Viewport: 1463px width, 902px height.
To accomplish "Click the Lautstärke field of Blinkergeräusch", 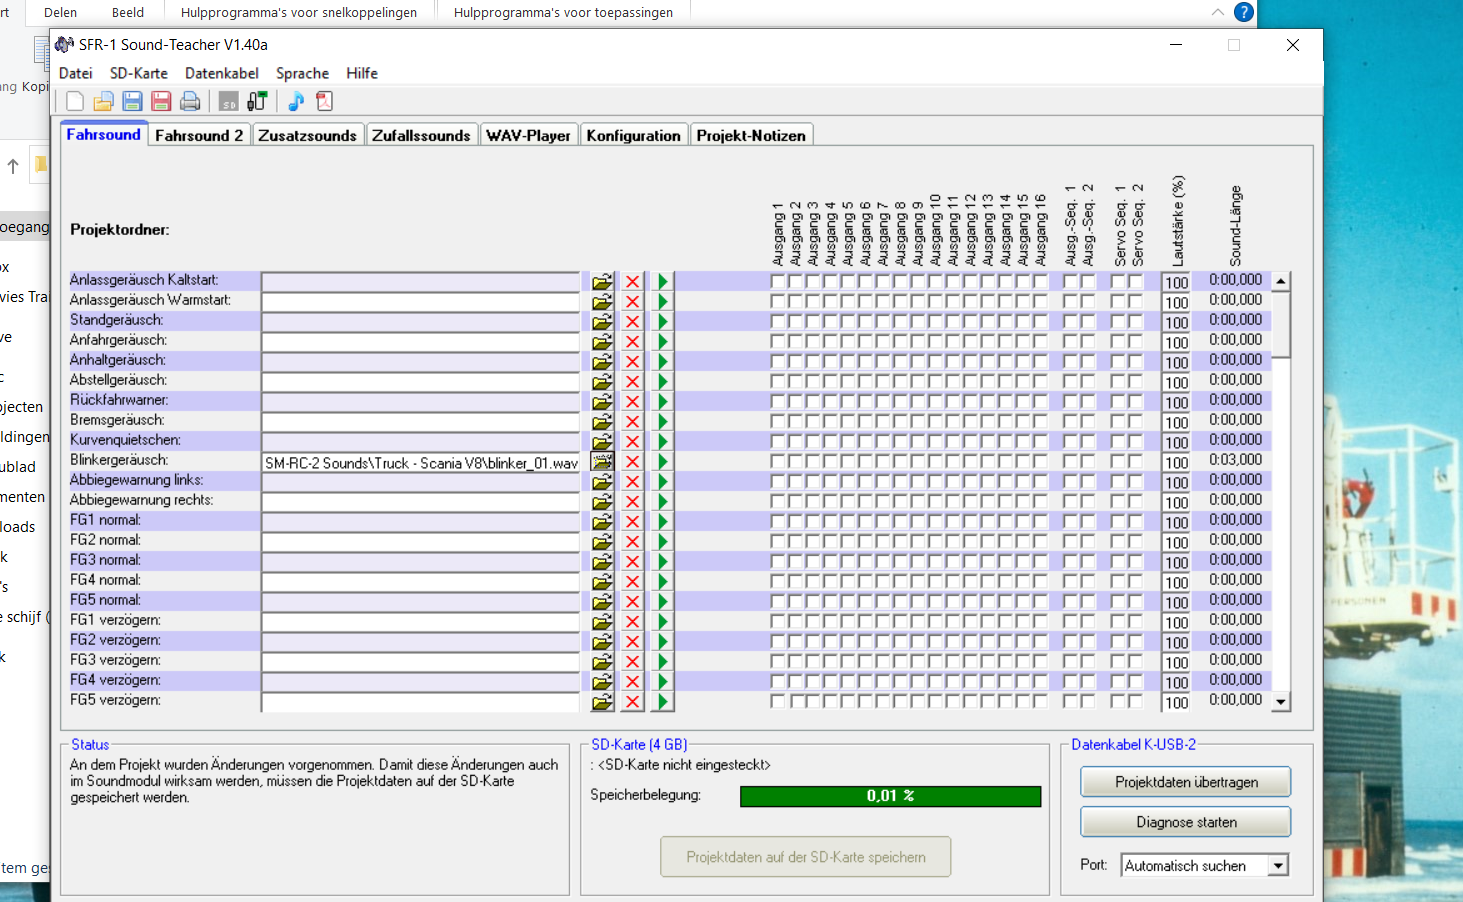I will coord(1176,463).
